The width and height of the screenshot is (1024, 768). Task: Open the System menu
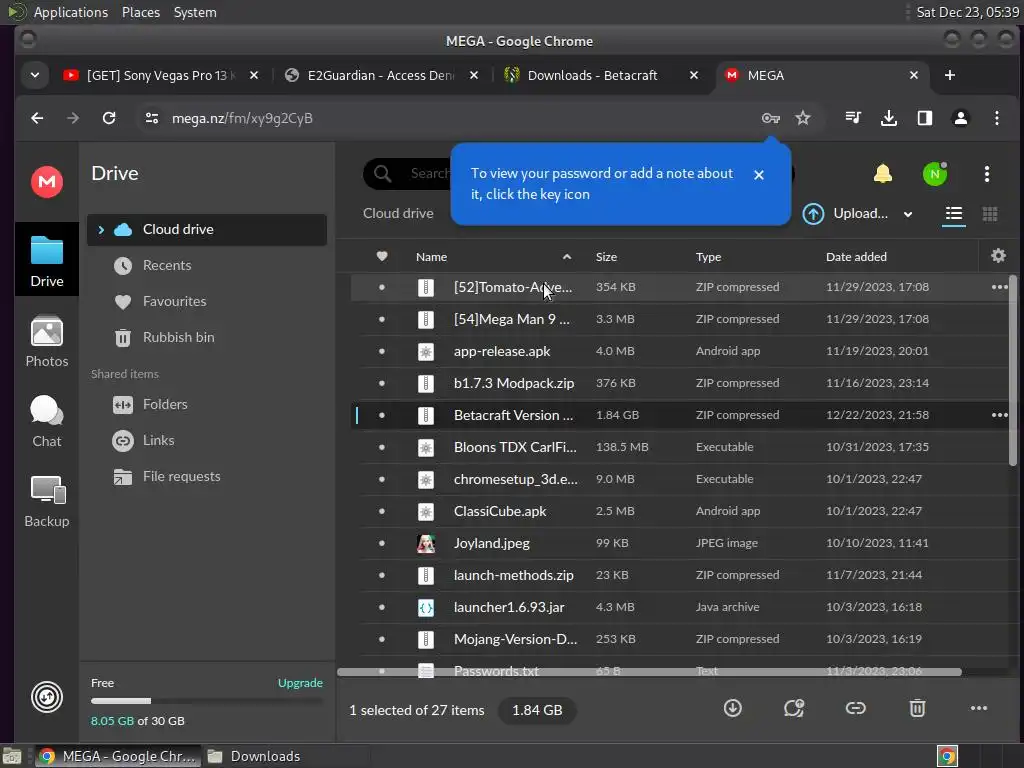pyautogui.click(x=195, y=12)
